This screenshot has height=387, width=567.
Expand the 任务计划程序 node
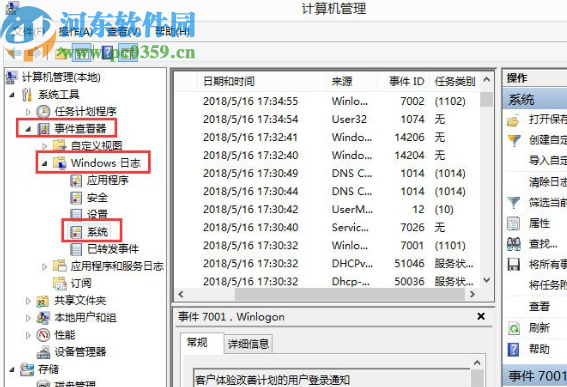(x=28, y=112)
